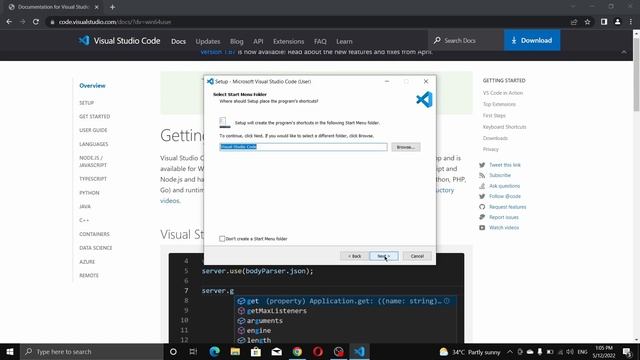
Task: Open Opera browser from taskbar
Action: (x=318, y=351)
